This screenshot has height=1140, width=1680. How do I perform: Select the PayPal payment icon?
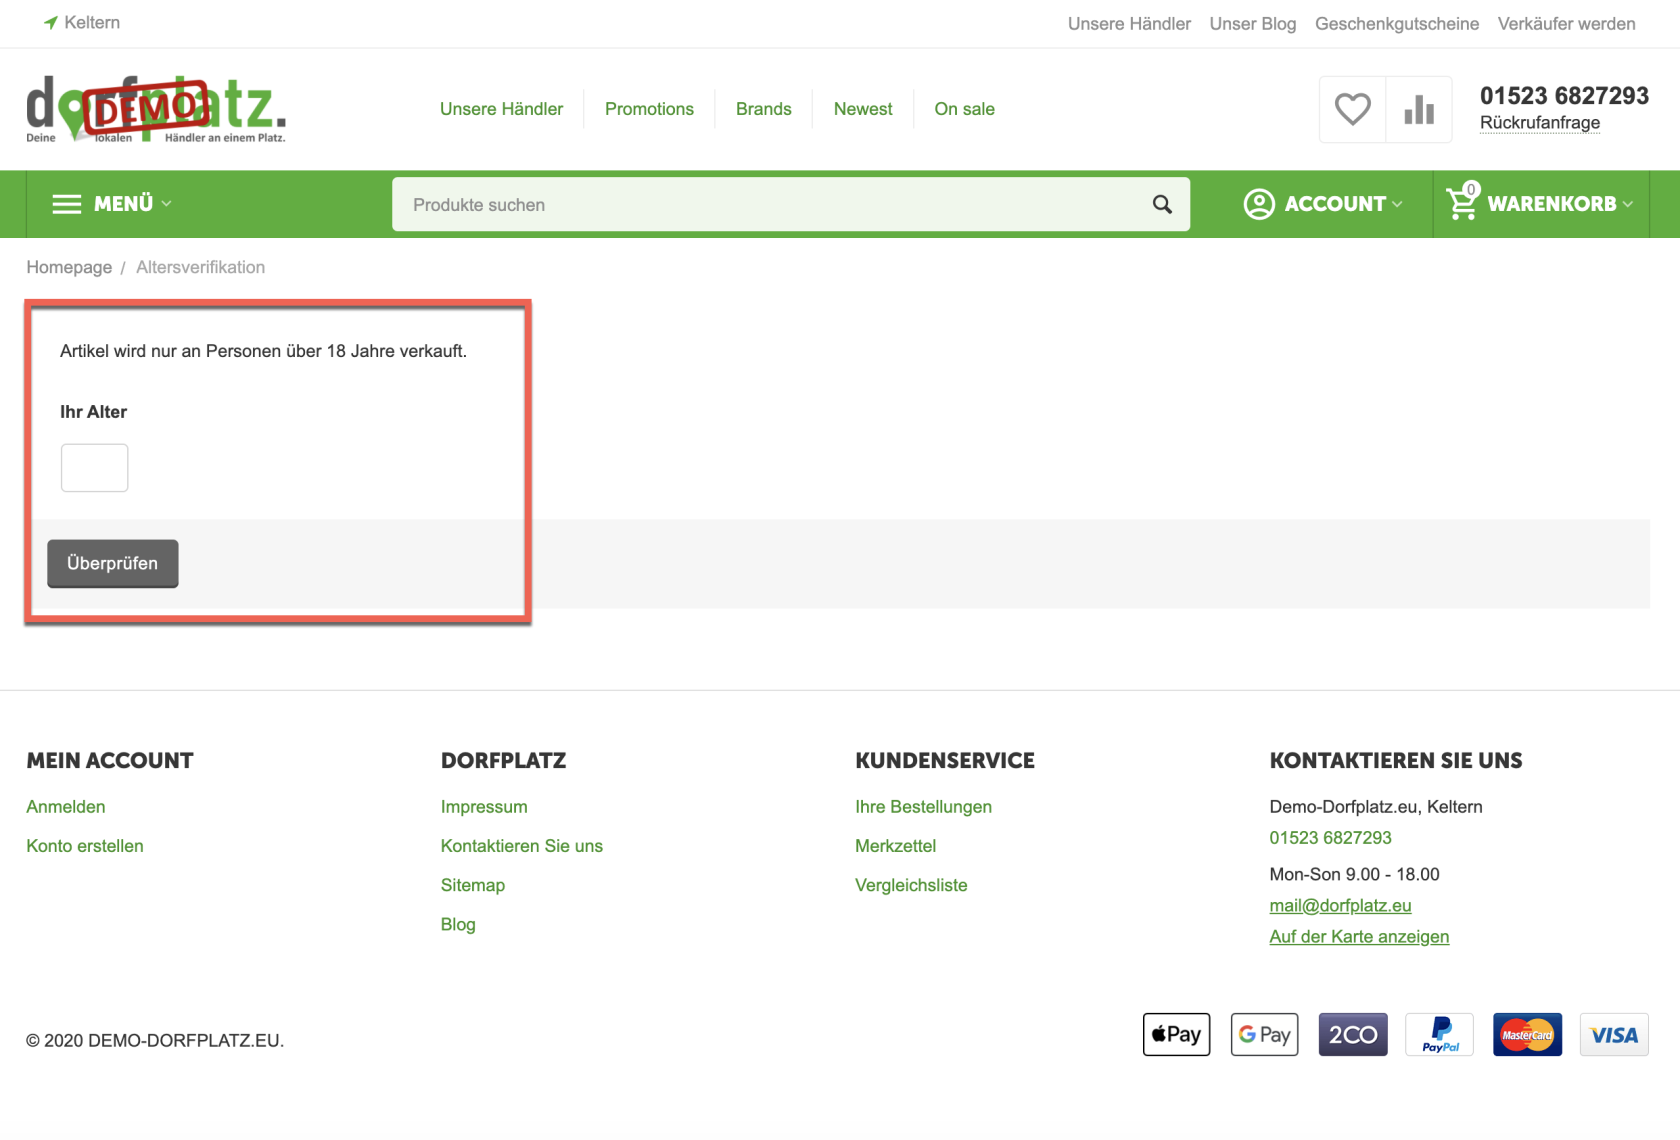(1440, 1034)
